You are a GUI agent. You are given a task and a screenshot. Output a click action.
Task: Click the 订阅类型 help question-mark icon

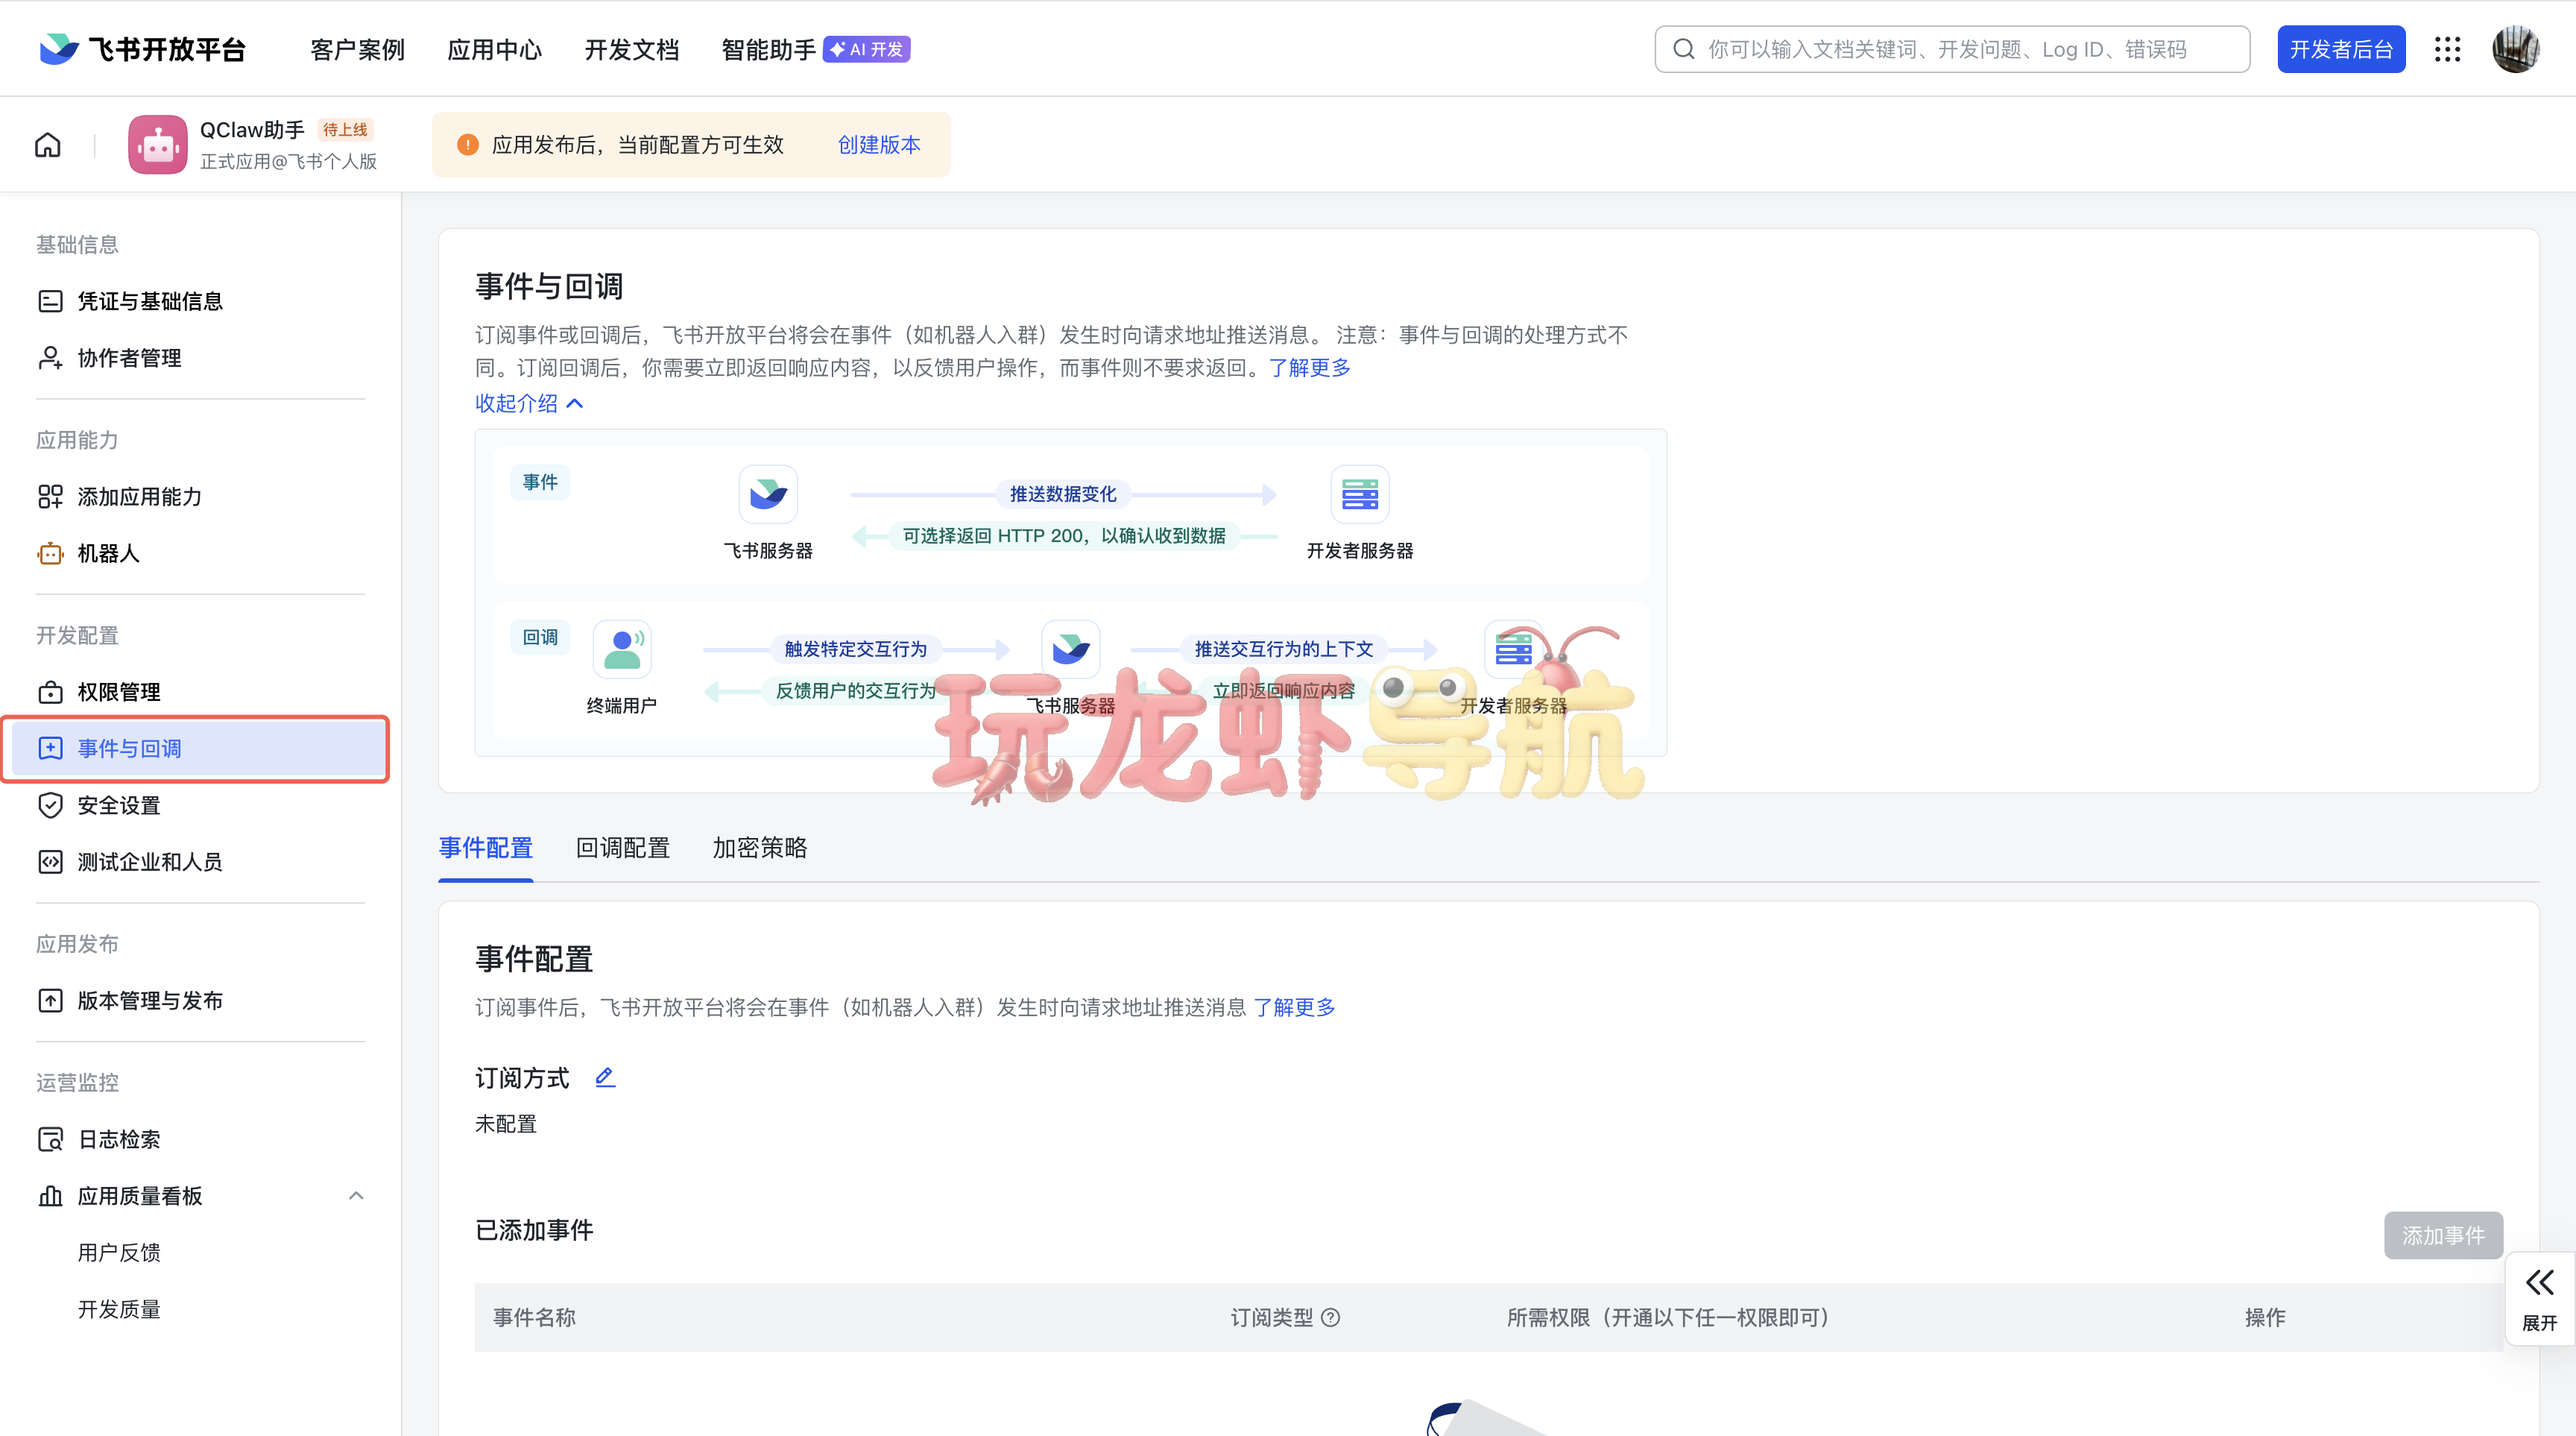coord(1330,1317)
